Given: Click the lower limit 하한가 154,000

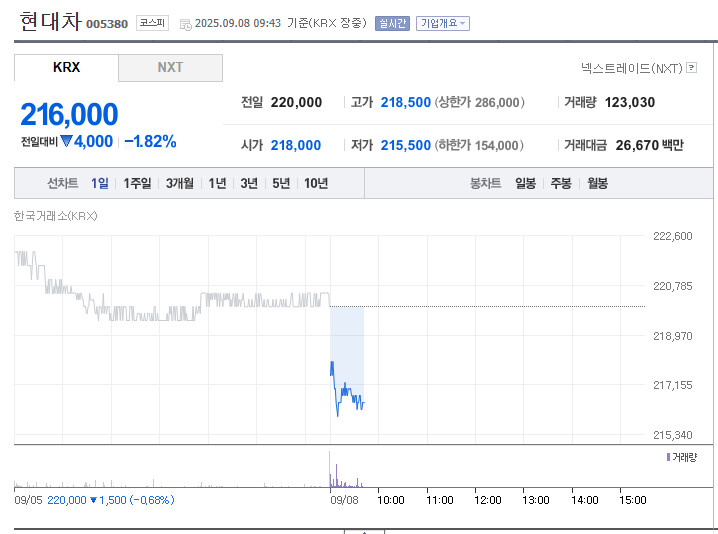Looking at the screenshot, I should 479,145.
